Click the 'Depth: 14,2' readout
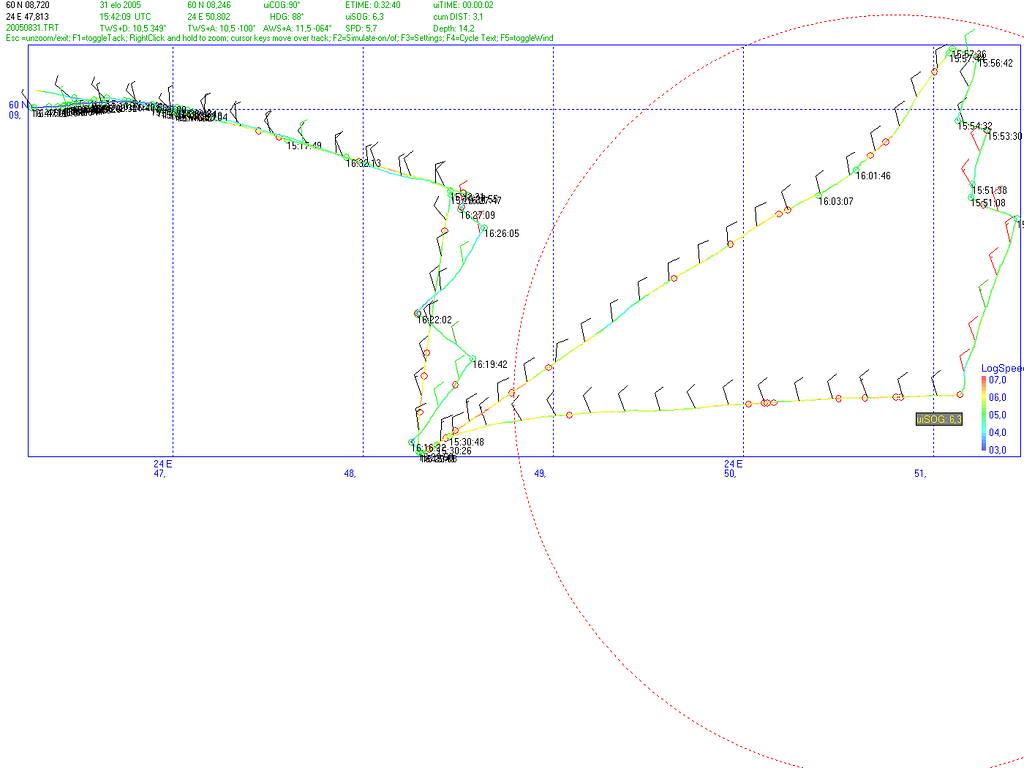The image size is (1024, 768). pyautogui.click(x=453, y=28)
